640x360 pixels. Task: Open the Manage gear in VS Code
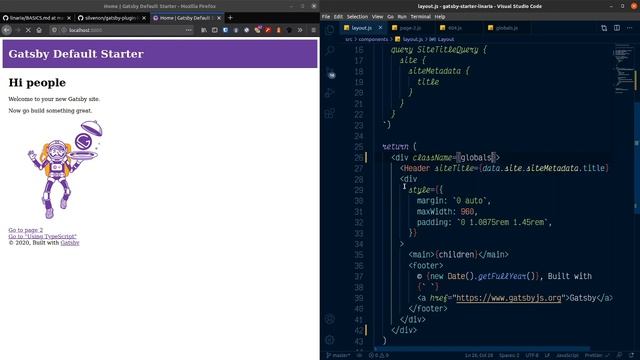330,340
